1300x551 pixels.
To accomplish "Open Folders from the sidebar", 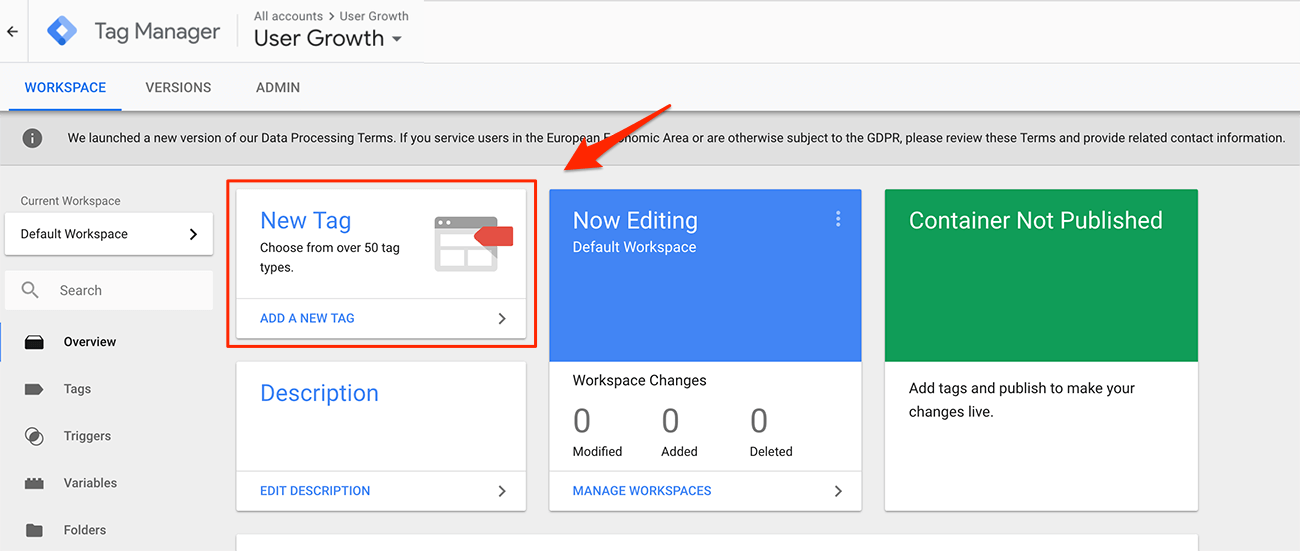I will tap(84, 530).
